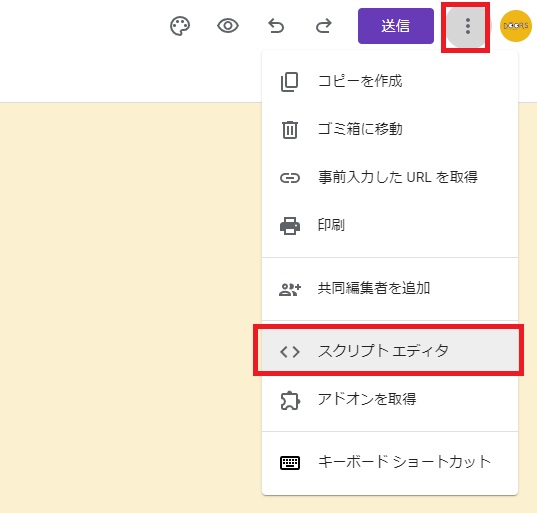Open キーボード ショートカット menu entry
Viewport: 537px width, 513px height.
pyautogui.click(x=390, y=462)
